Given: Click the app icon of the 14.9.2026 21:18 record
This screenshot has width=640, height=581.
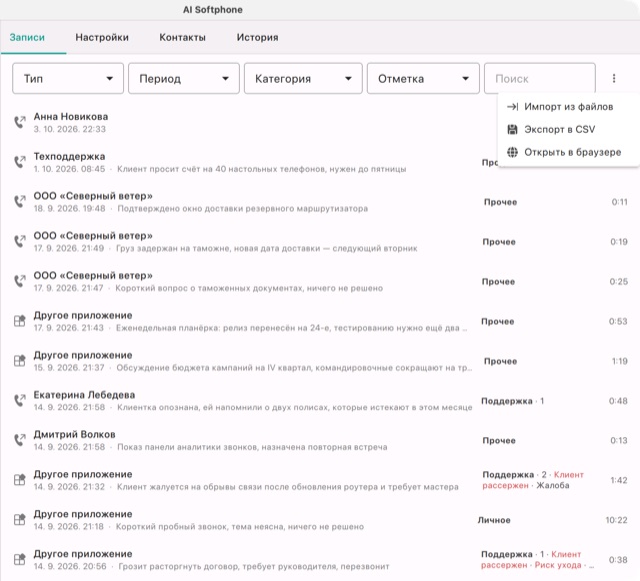Looking at the screenshot, I should coord(20,520).
